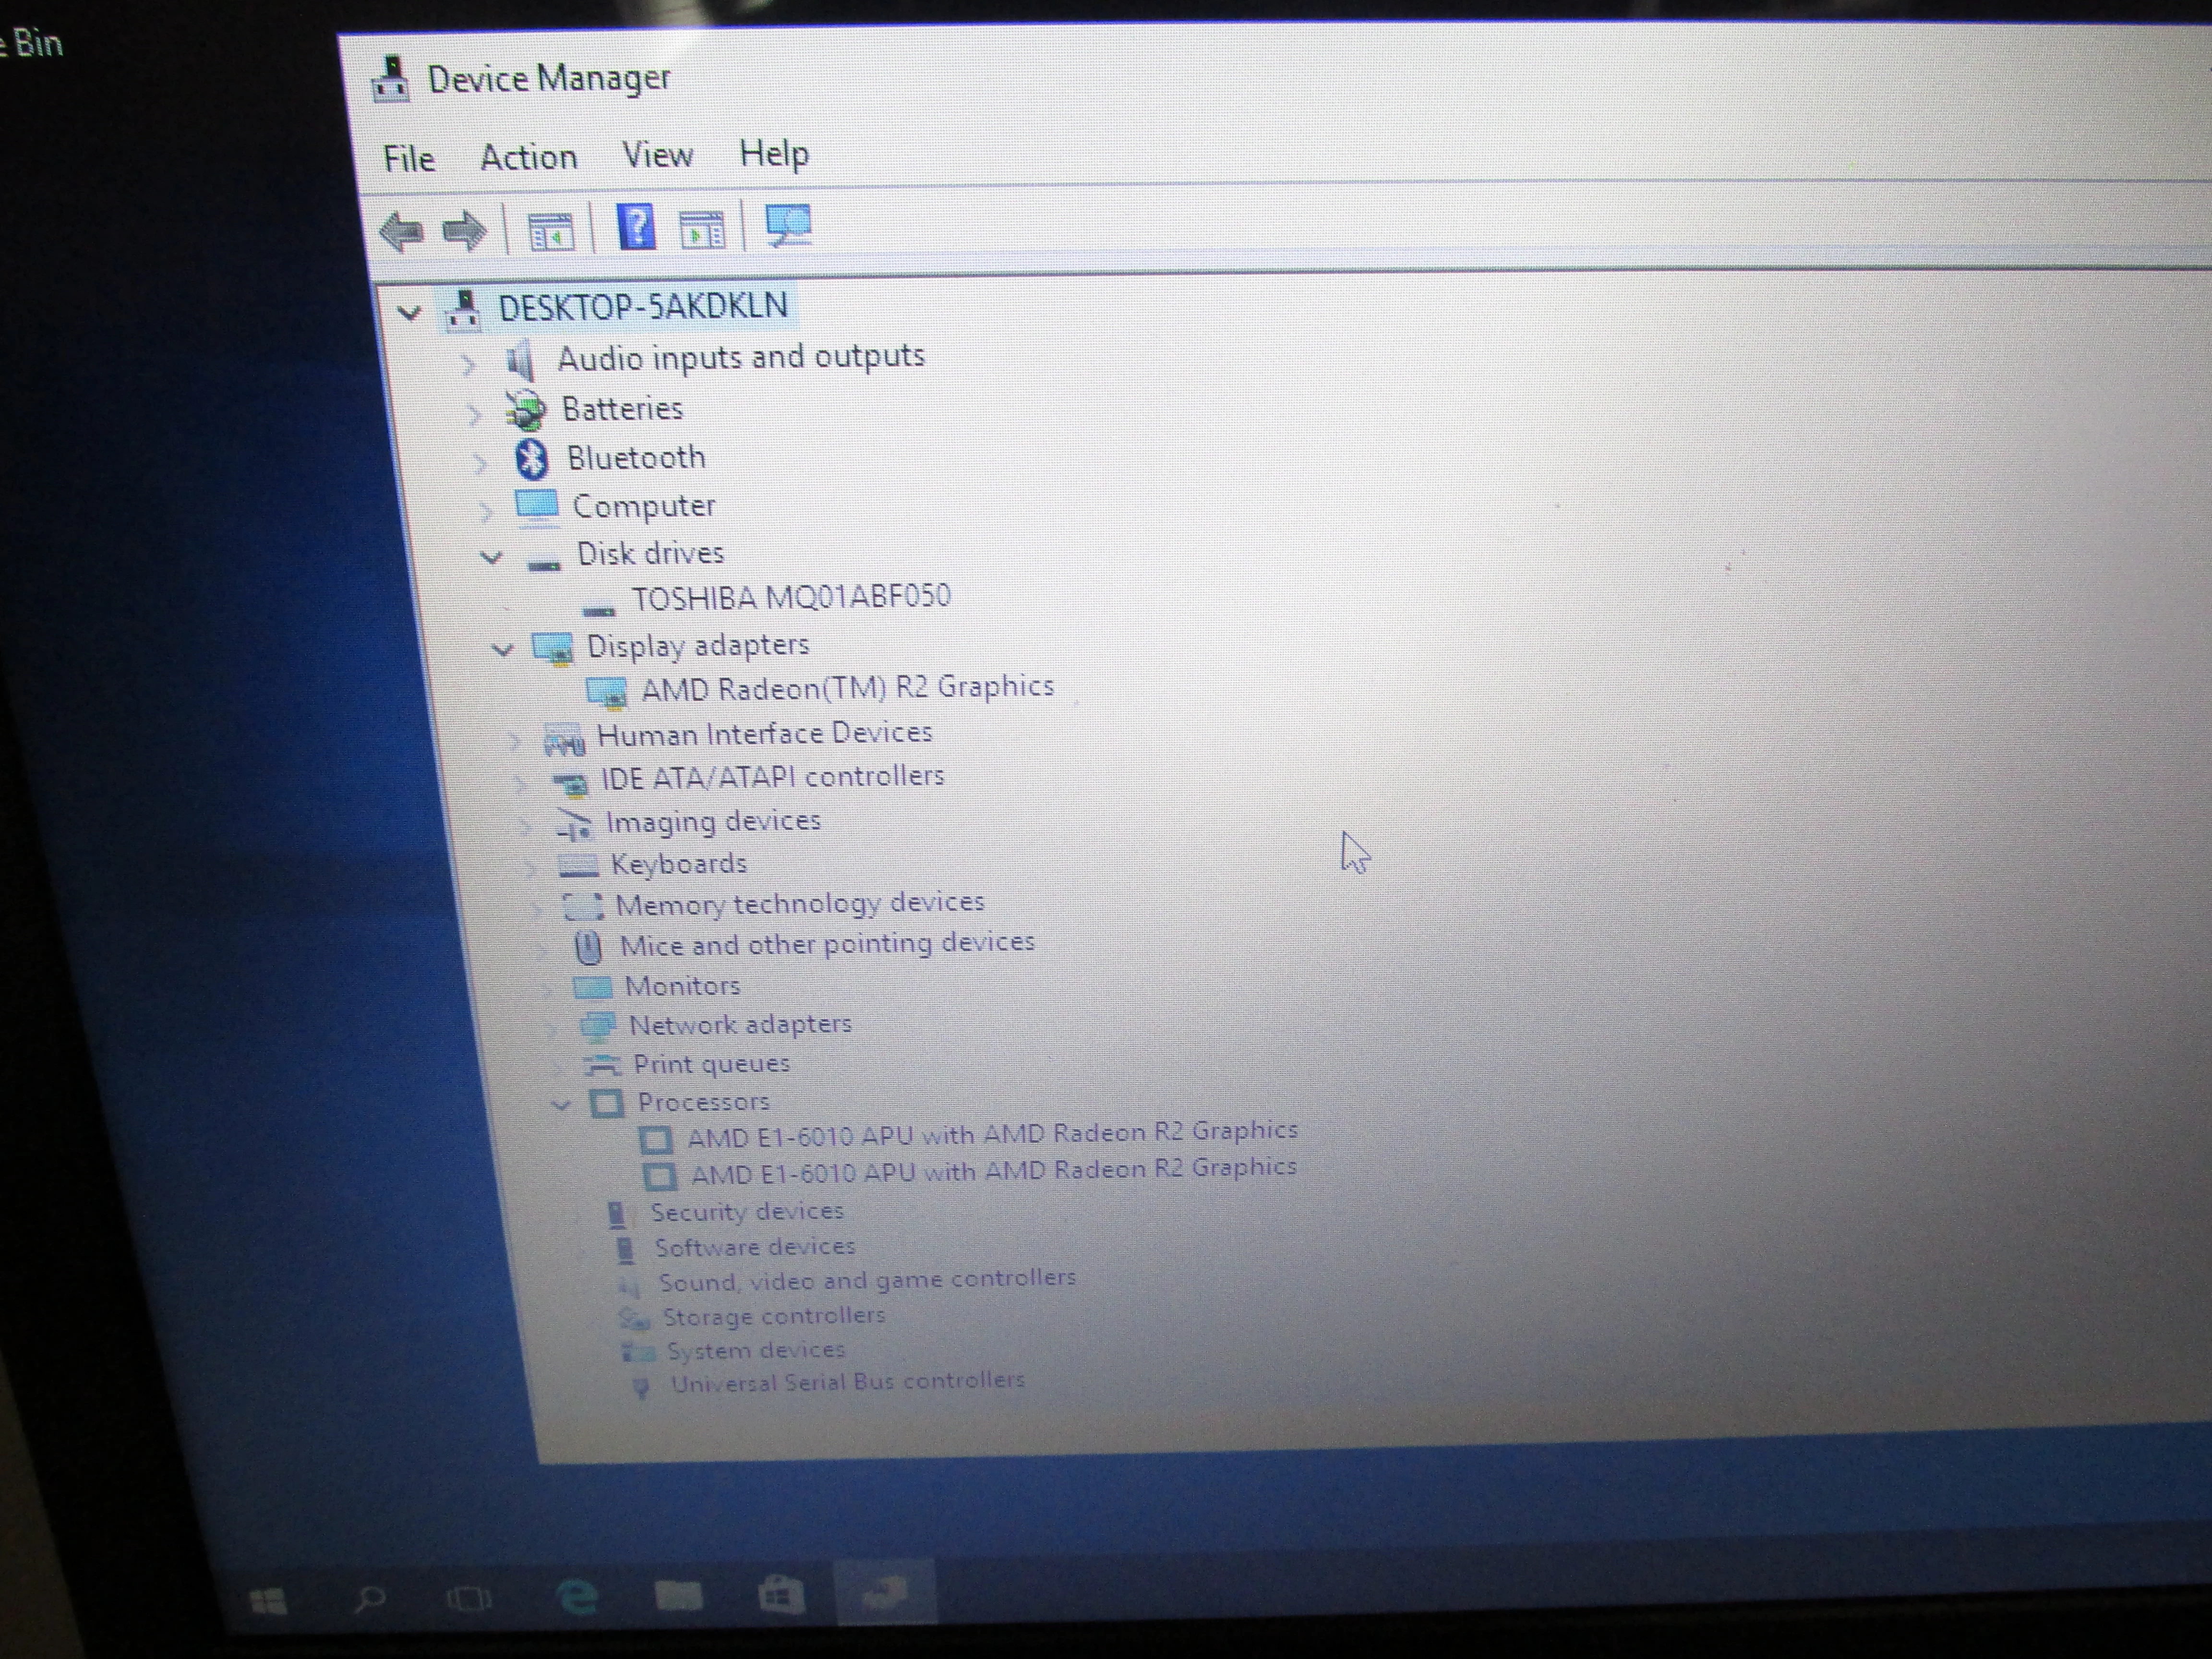Open taskbar Search magnifier
The height and width of the screenshot is (1659, 2212).
coord(369,1599)
